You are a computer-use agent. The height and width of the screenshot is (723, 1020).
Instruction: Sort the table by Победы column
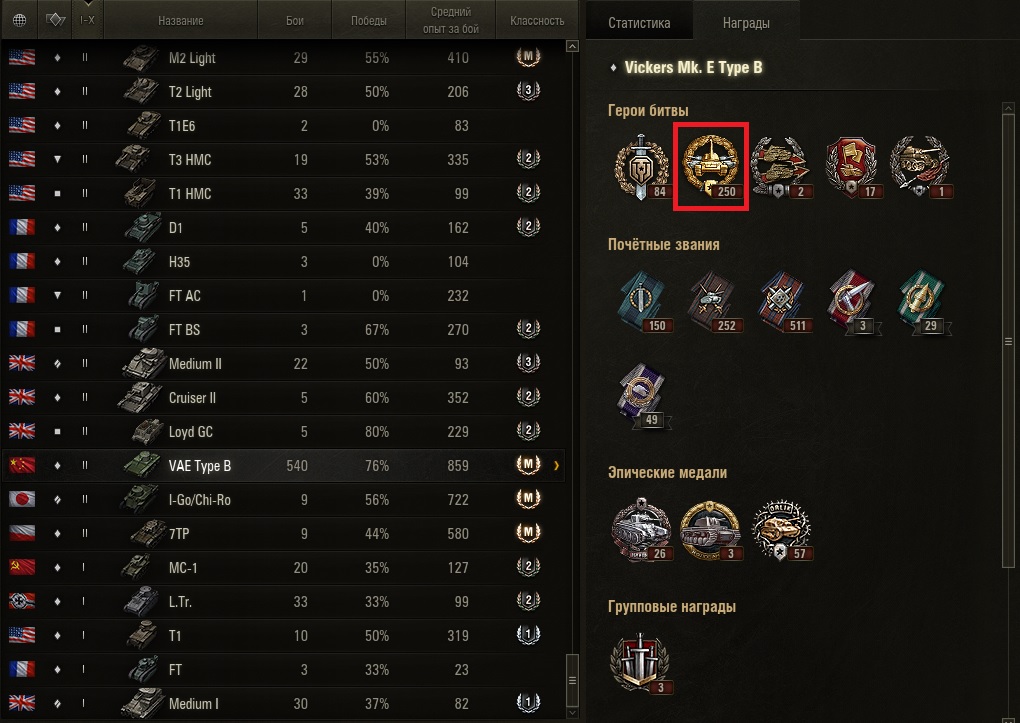(369, 20)
